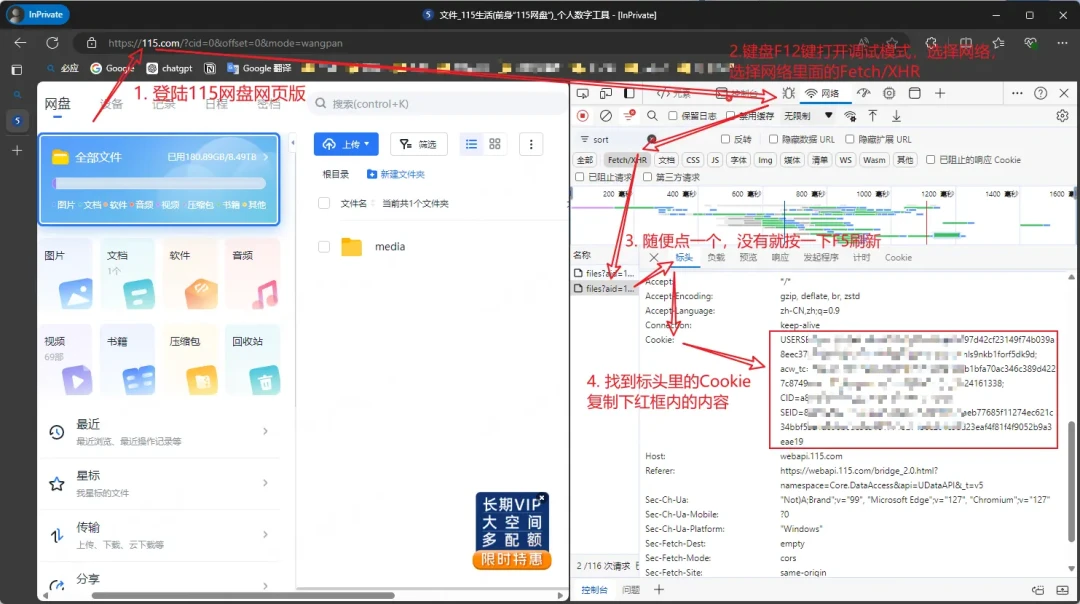The height and width of the screenshot is (604, 1080).
Task: Open the vertical three-dot more menu
Action: 530,144
